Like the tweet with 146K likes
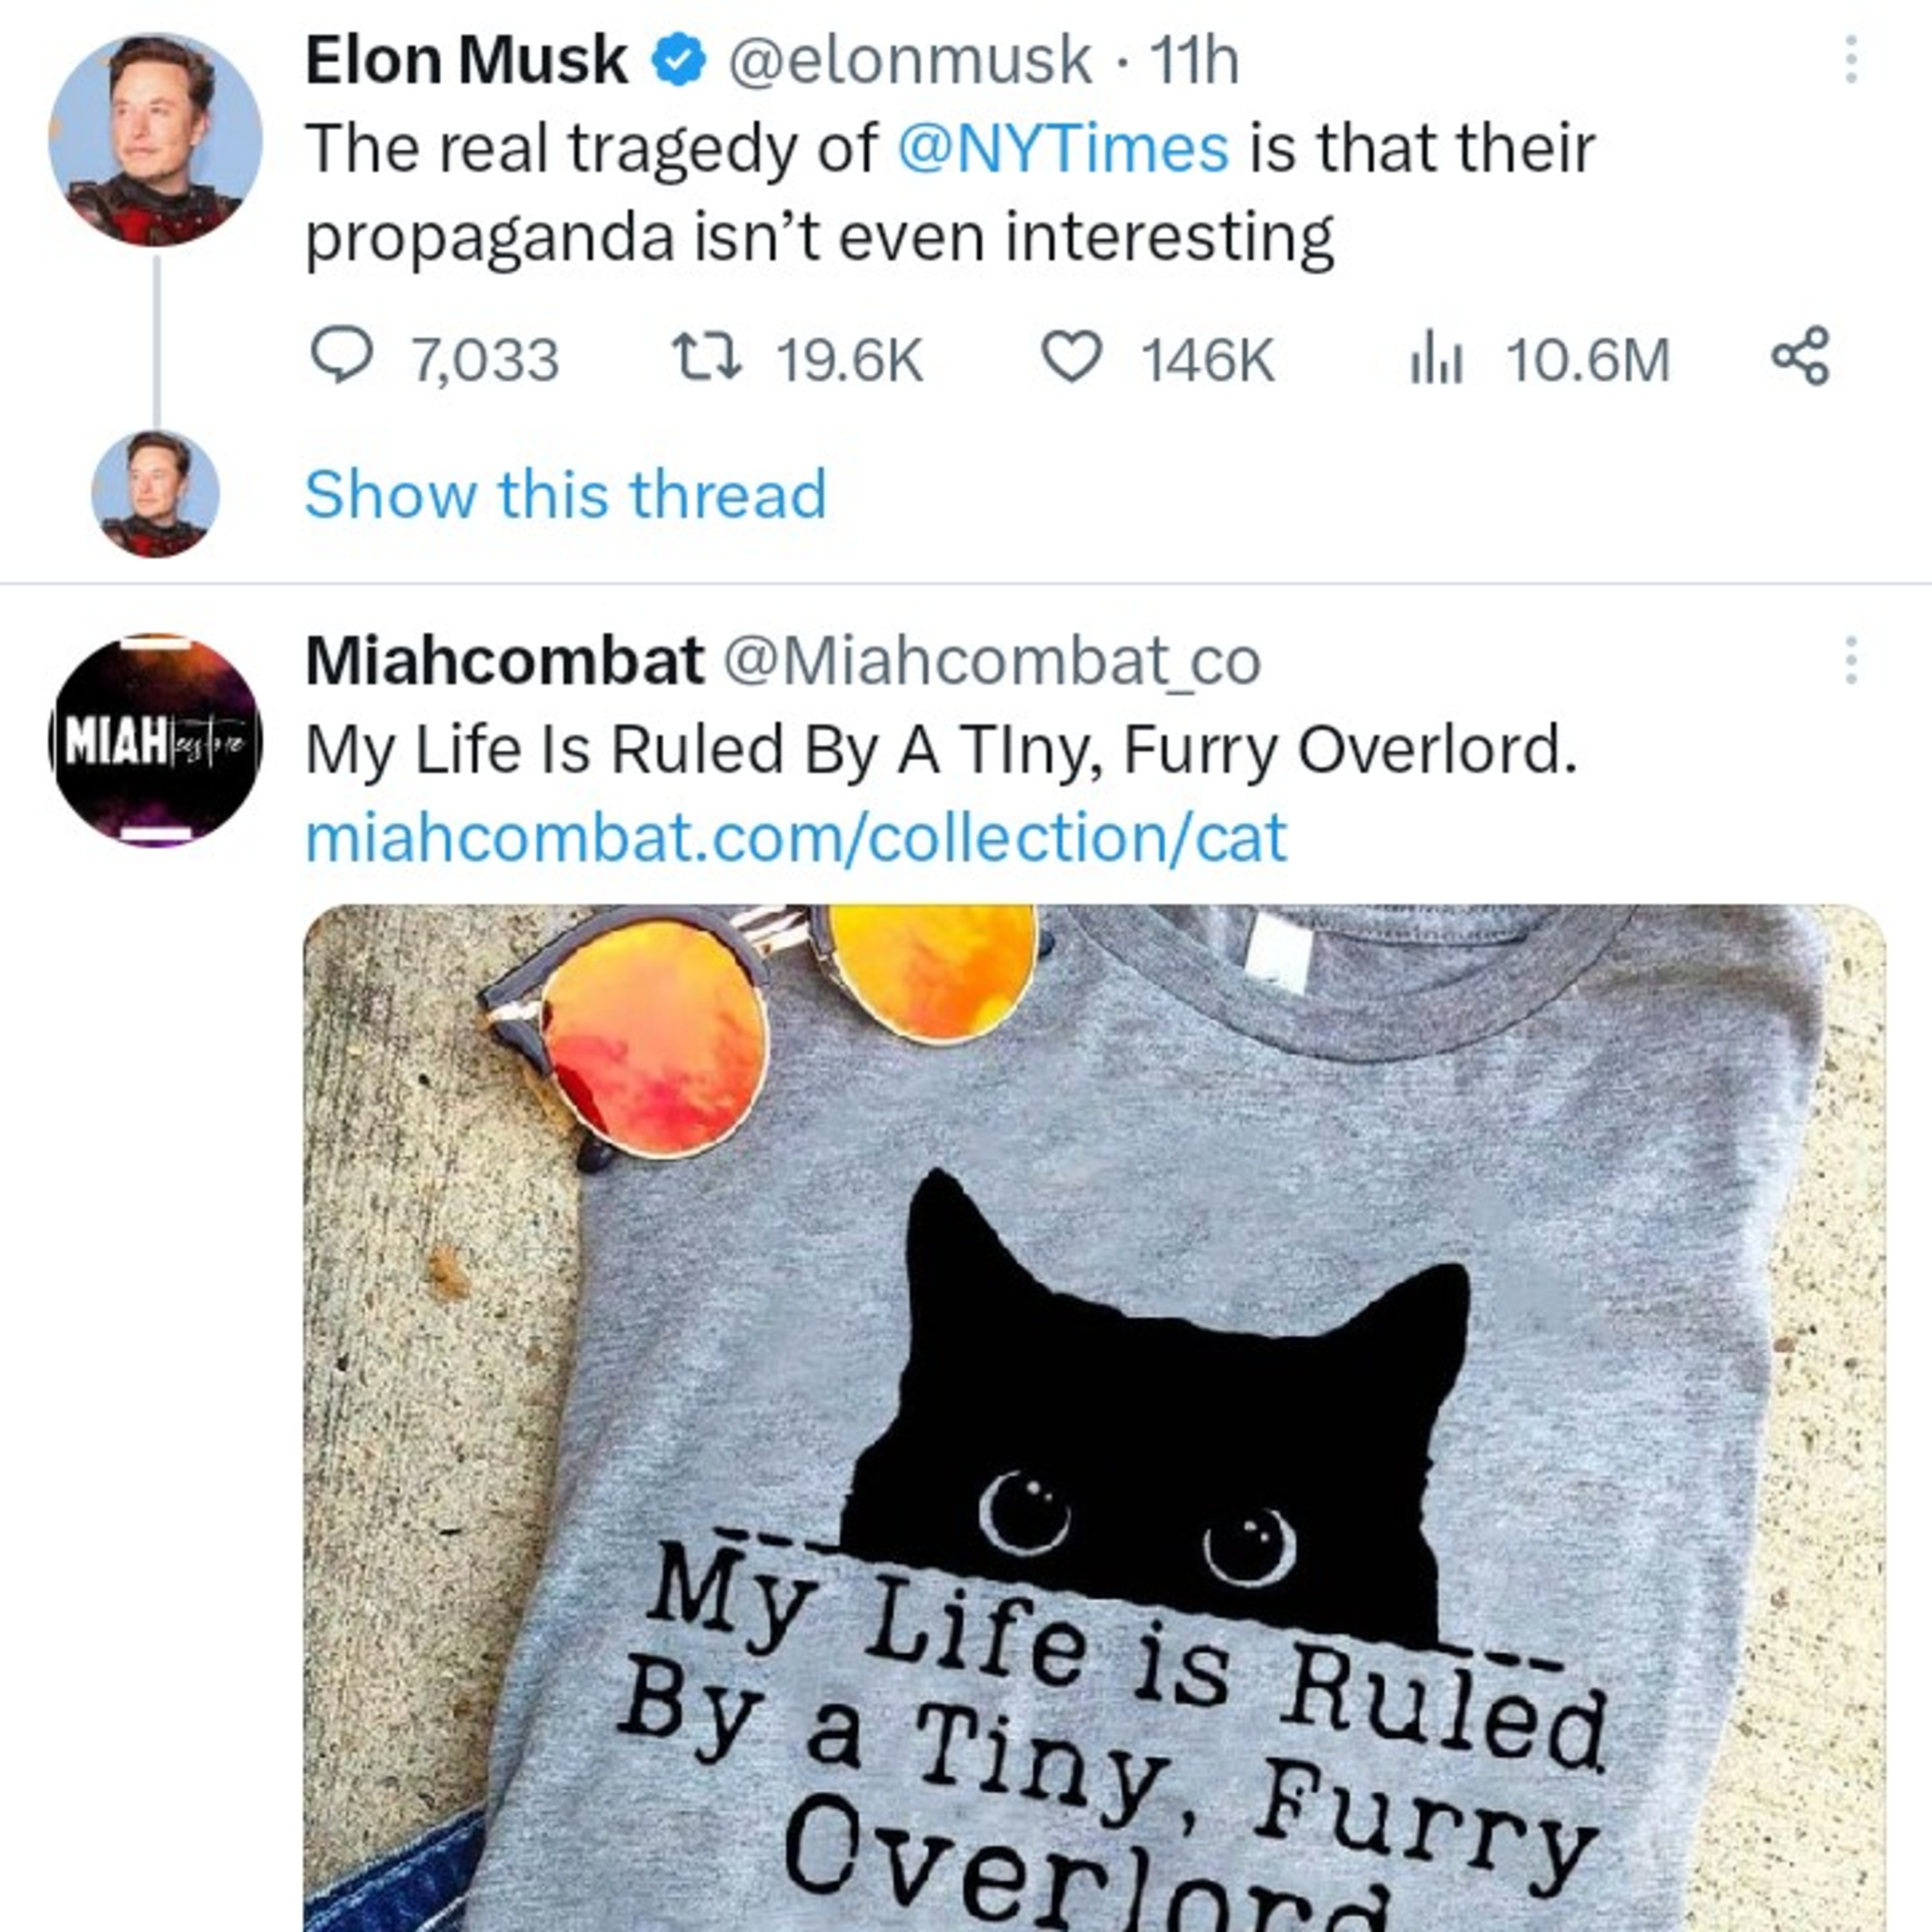The height and width of the screenshot is (1932, 1932). [x=1072, y=357]
